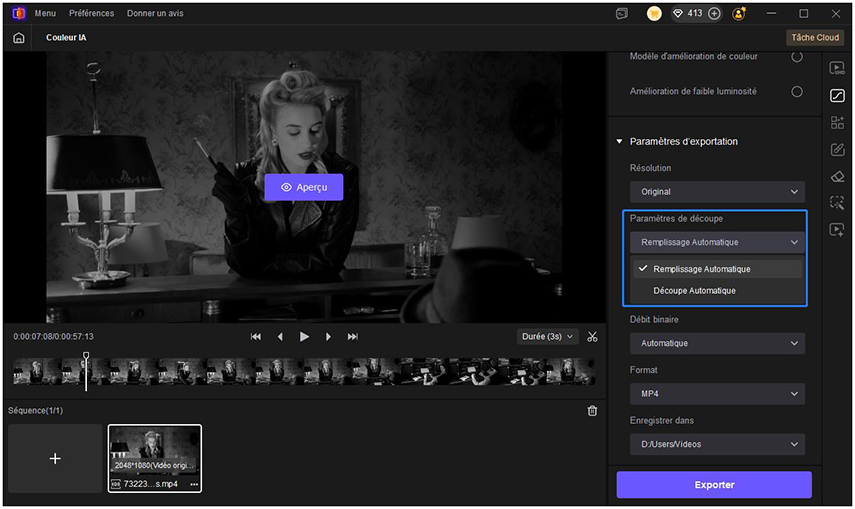Click the Aperçu preview button

[304, 187]
